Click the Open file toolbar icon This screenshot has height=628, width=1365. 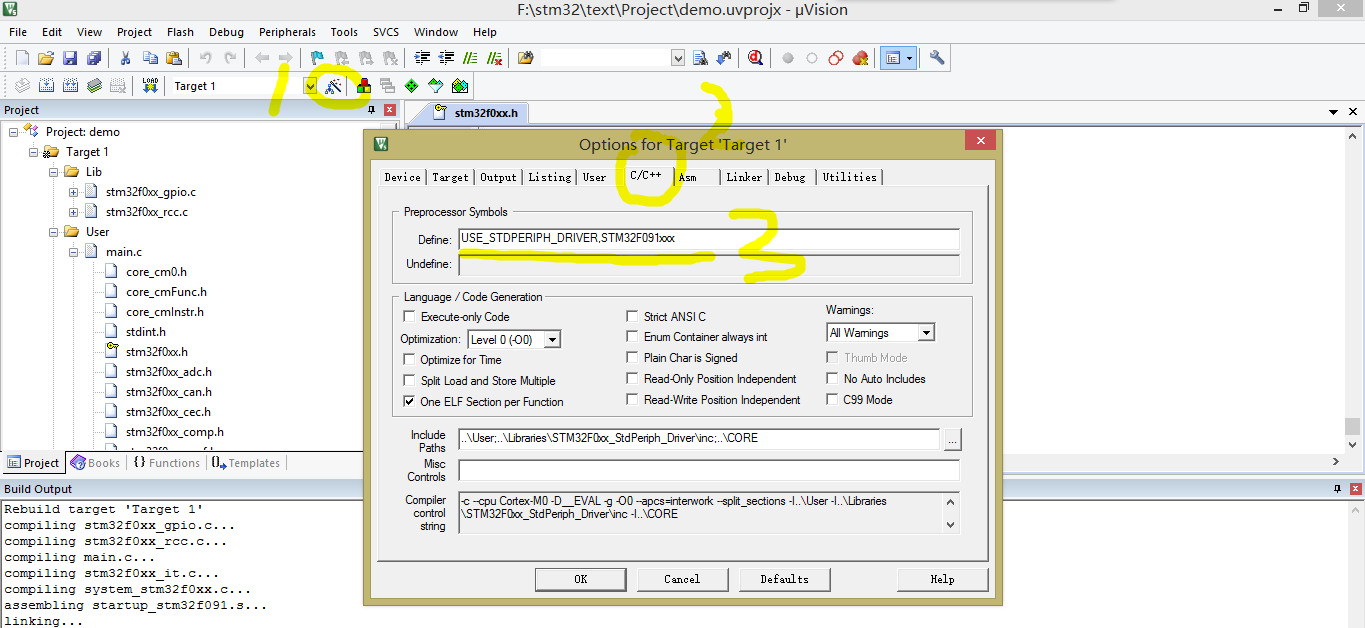(x=46, y=58)
